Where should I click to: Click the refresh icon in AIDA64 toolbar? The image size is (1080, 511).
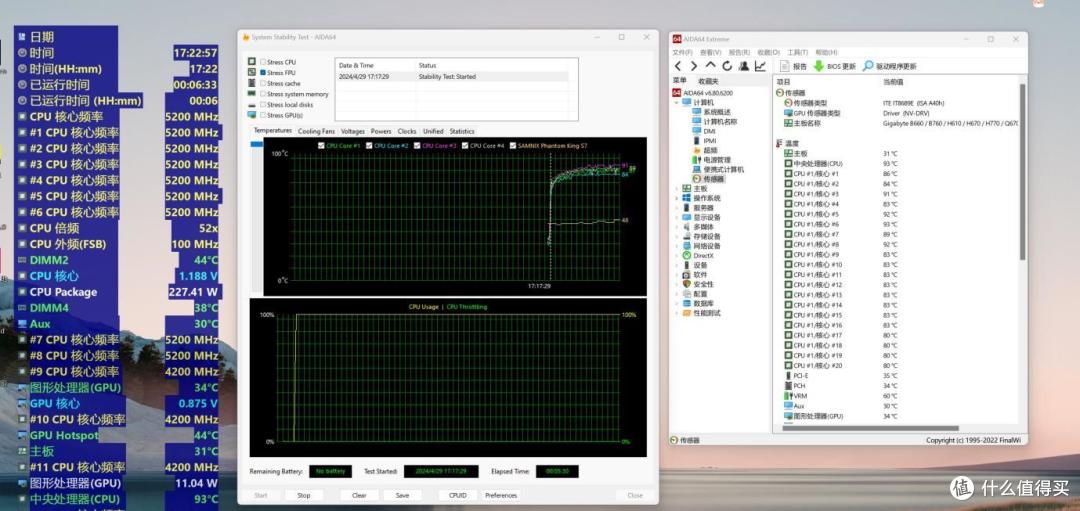[727, 66]
